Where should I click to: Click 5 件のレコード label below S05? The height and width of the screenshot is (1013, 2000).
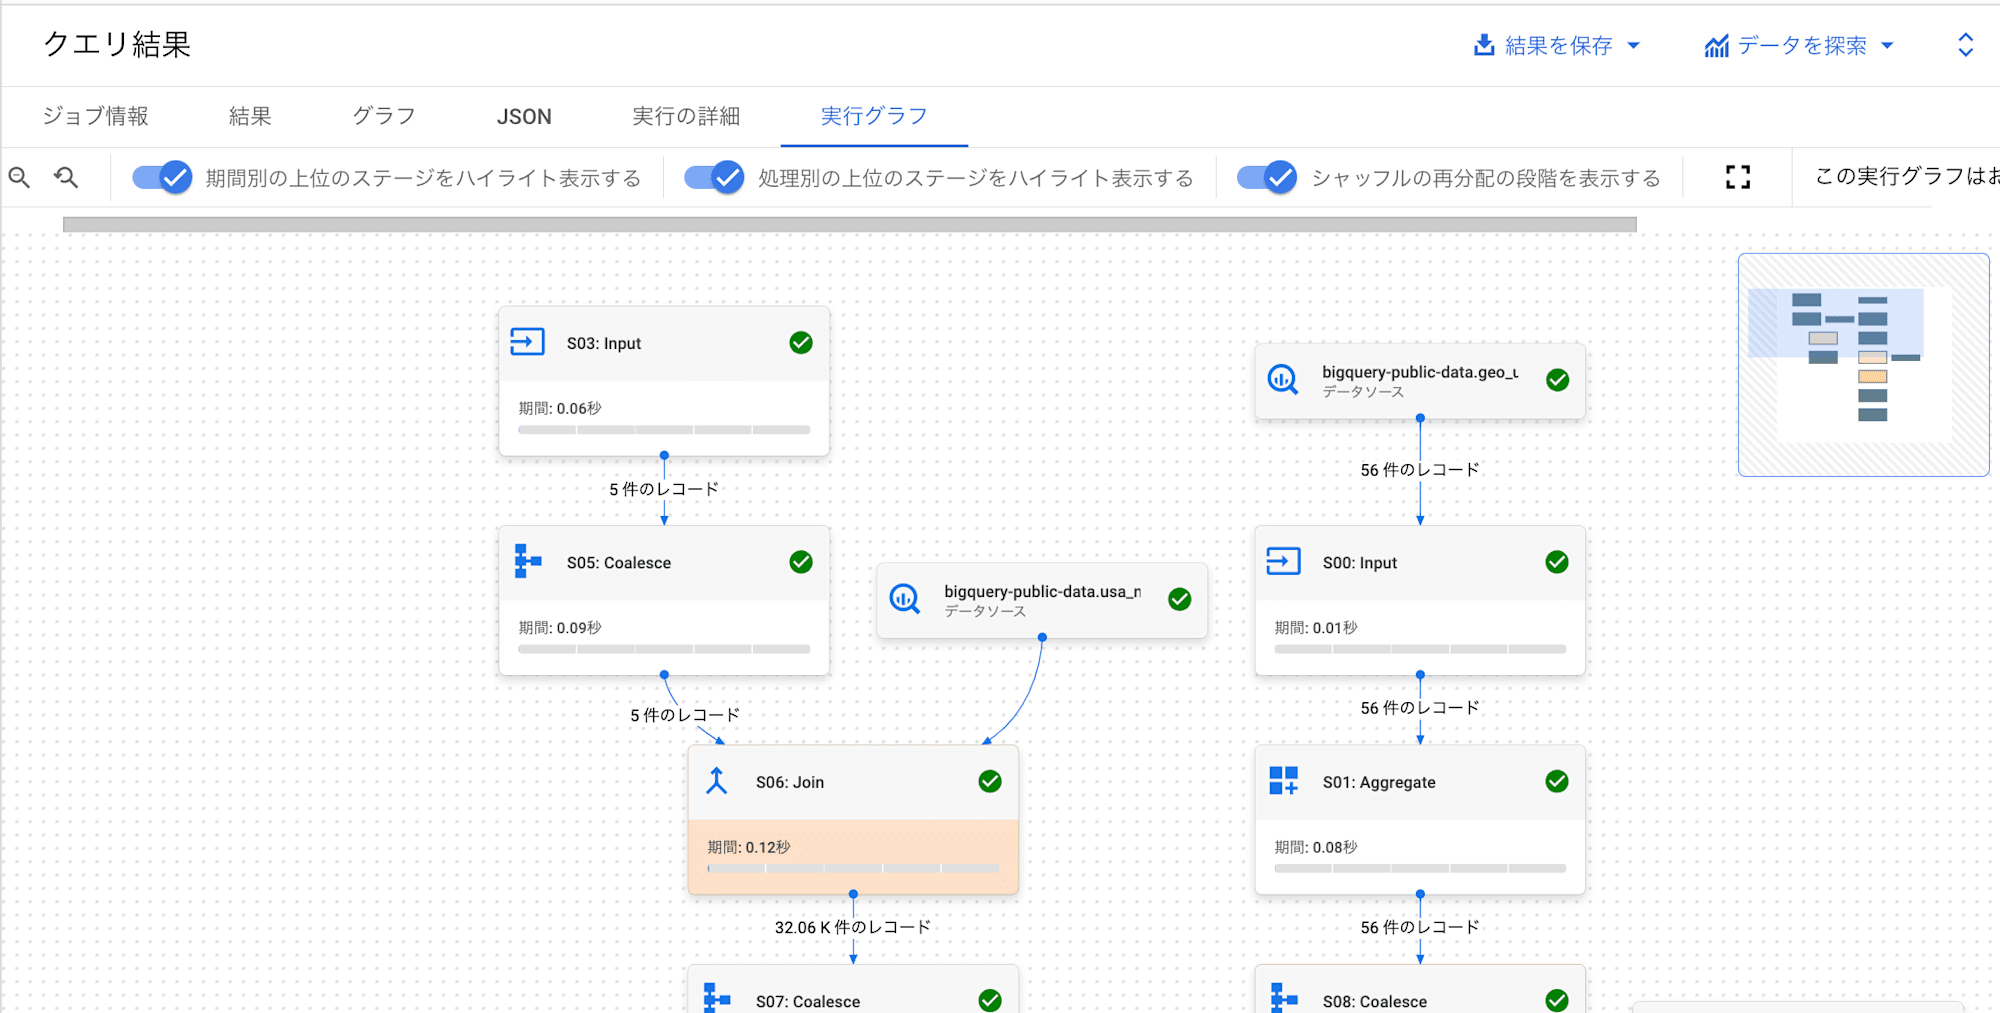pyautogui.click(x=685, y=715)
